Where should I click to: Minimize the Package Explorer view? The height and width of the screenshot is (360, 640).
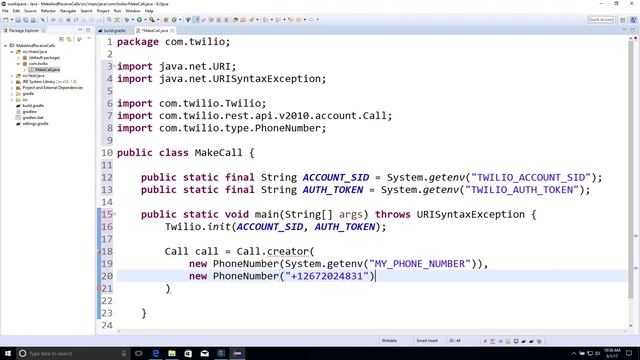click(x=80, y=30)
